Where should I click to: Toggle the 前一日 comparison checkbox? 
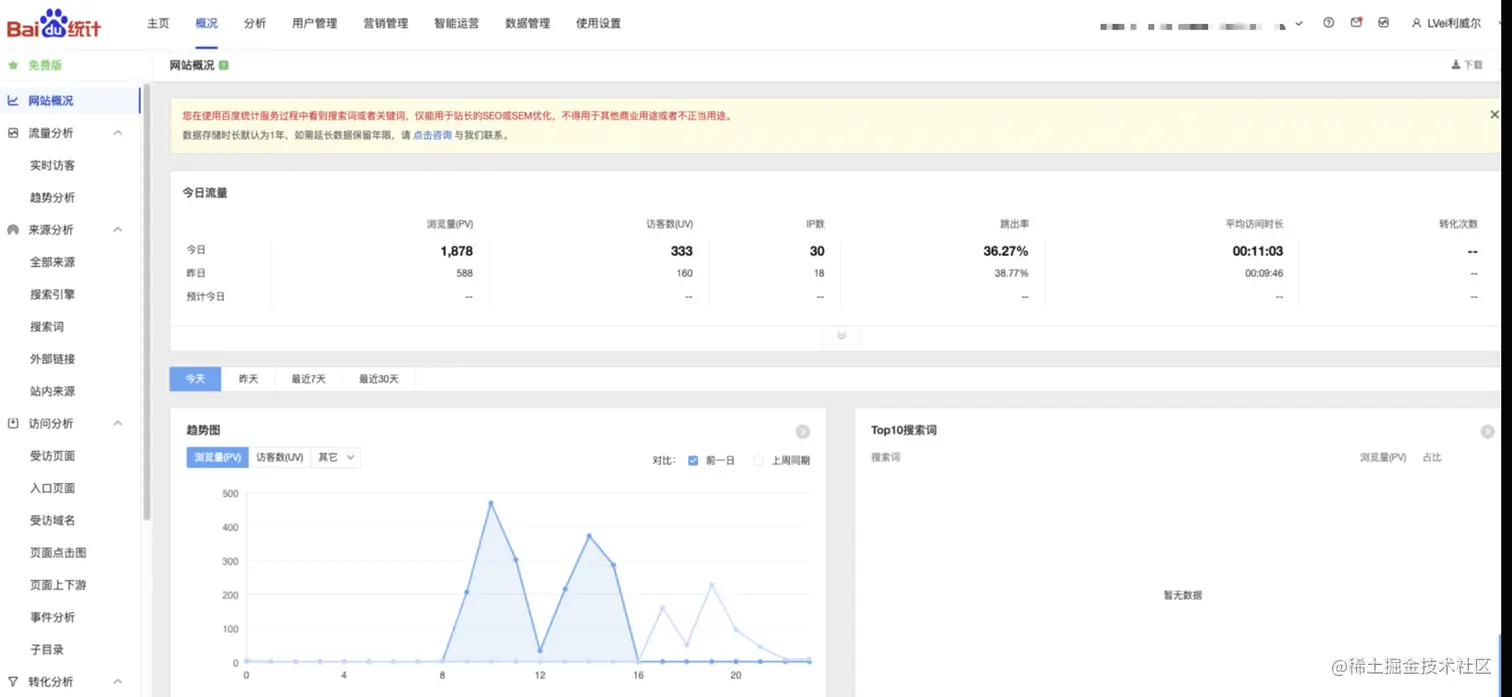coord(693,461)
